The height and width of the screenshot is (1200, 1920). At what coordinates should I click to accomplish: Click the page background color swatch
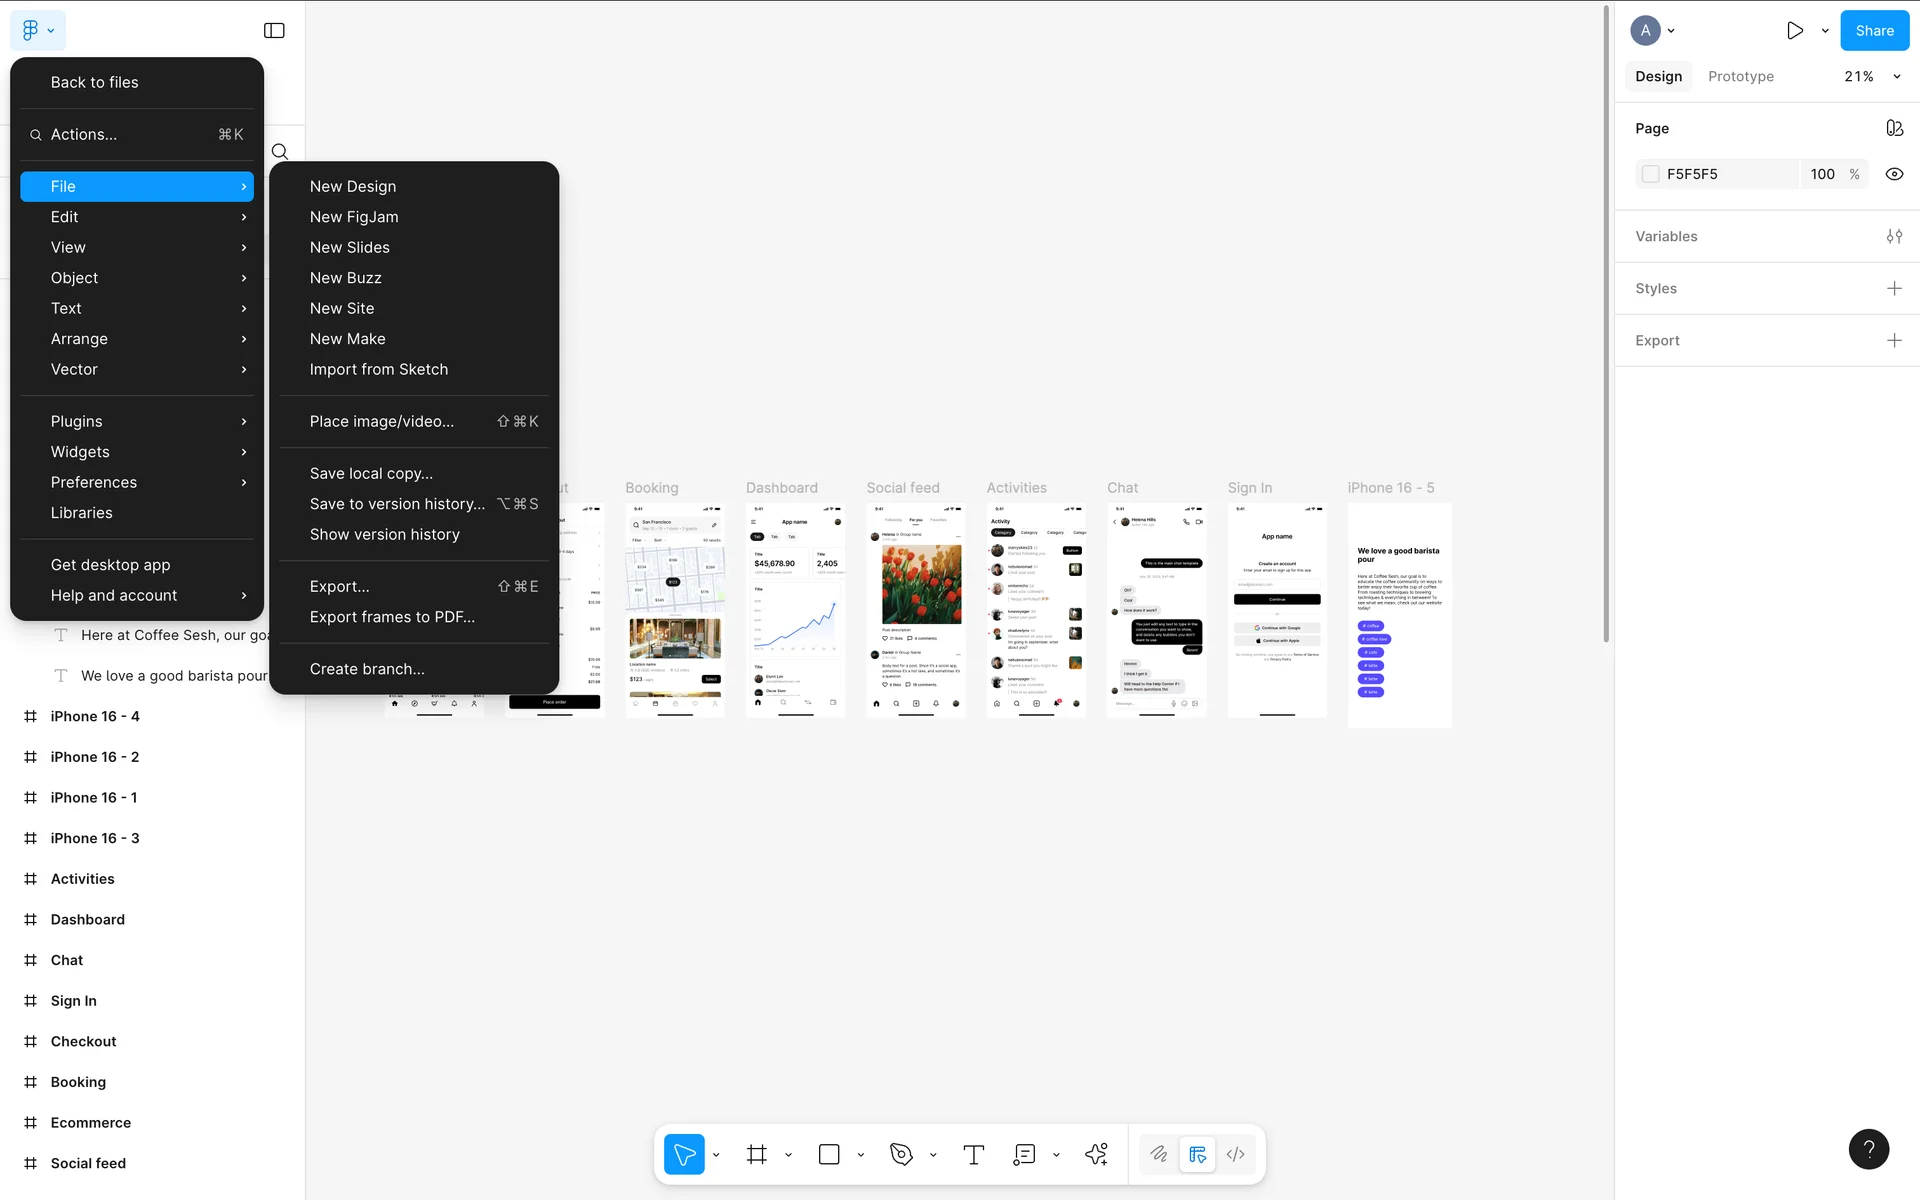coord(1651,174)
